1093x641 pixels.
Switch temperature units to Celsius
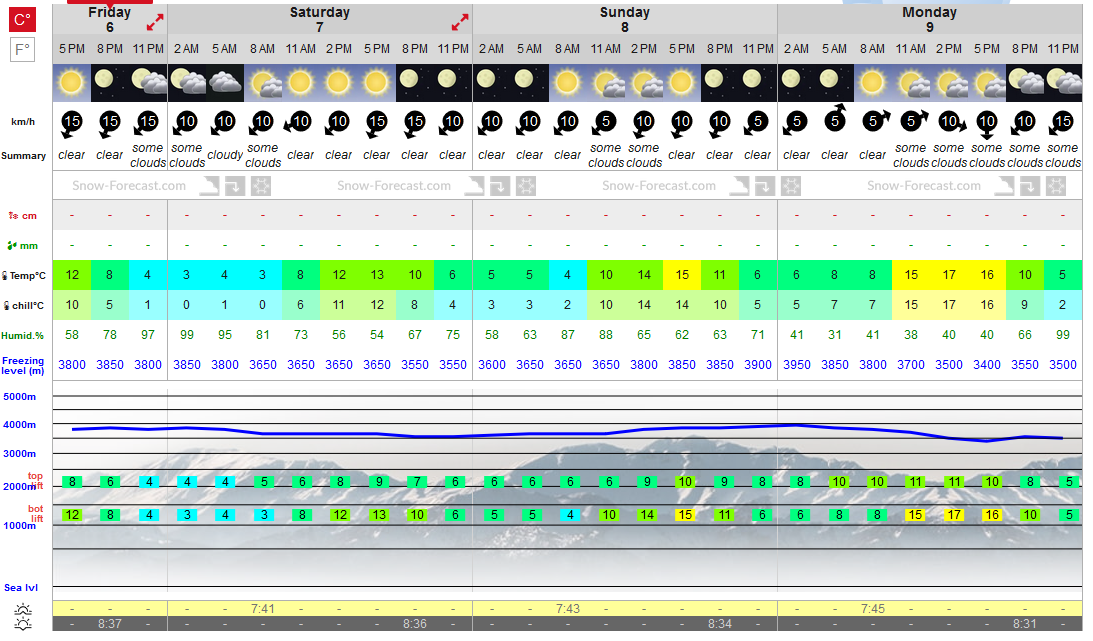tap(22, 19)
